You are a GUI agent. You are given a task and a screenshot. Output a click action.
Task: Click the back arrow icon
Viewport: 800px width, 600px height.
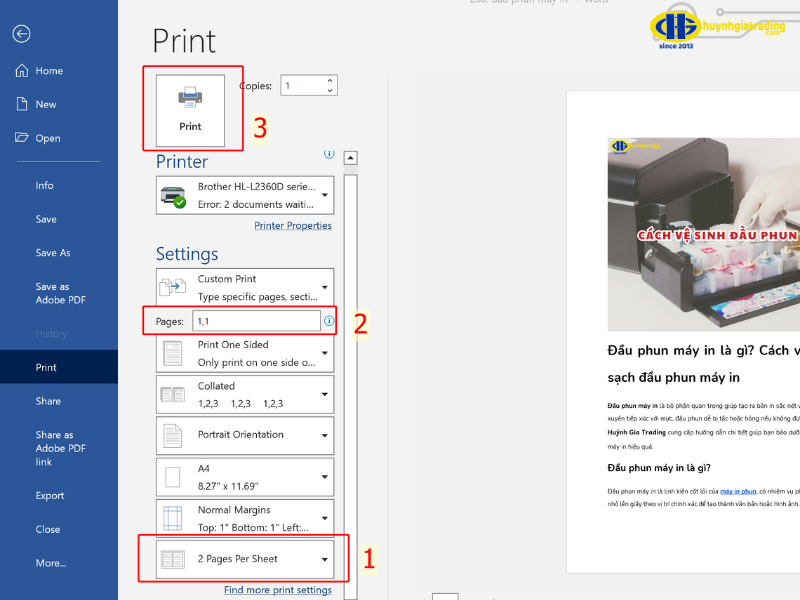(21, 33)
